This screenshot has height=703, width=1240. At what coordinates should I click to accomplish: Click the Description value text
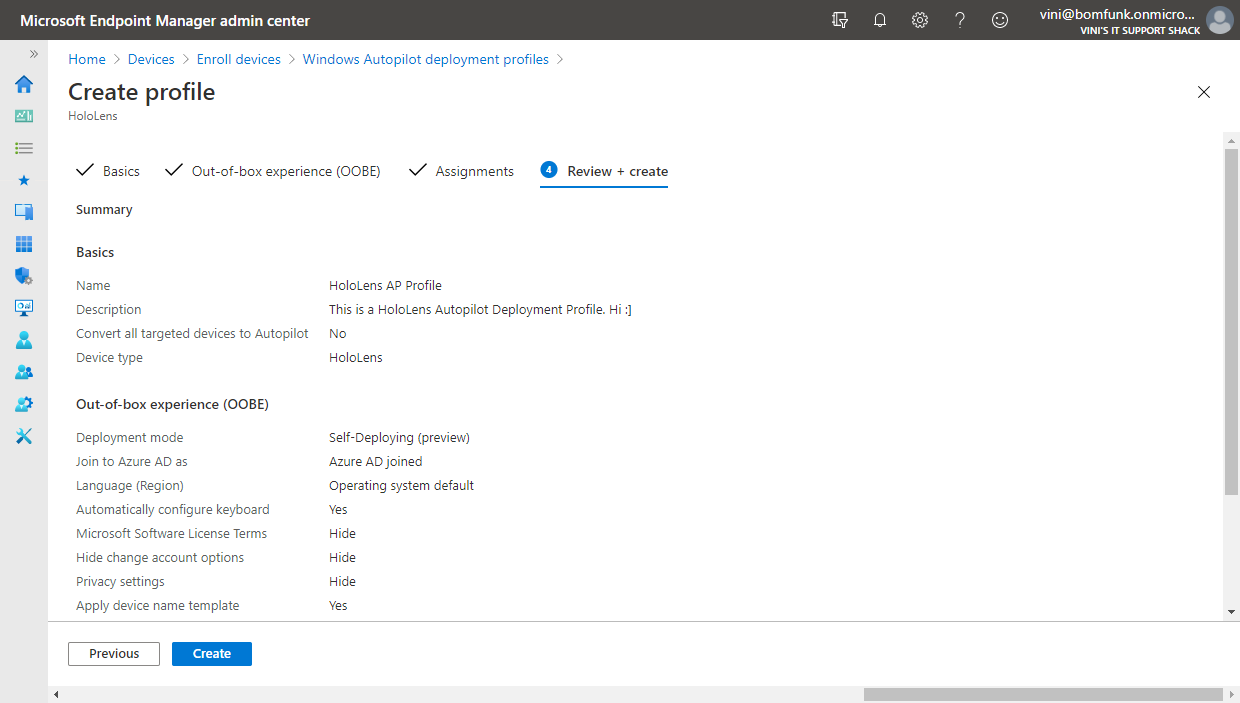click(x=480, y=310)
